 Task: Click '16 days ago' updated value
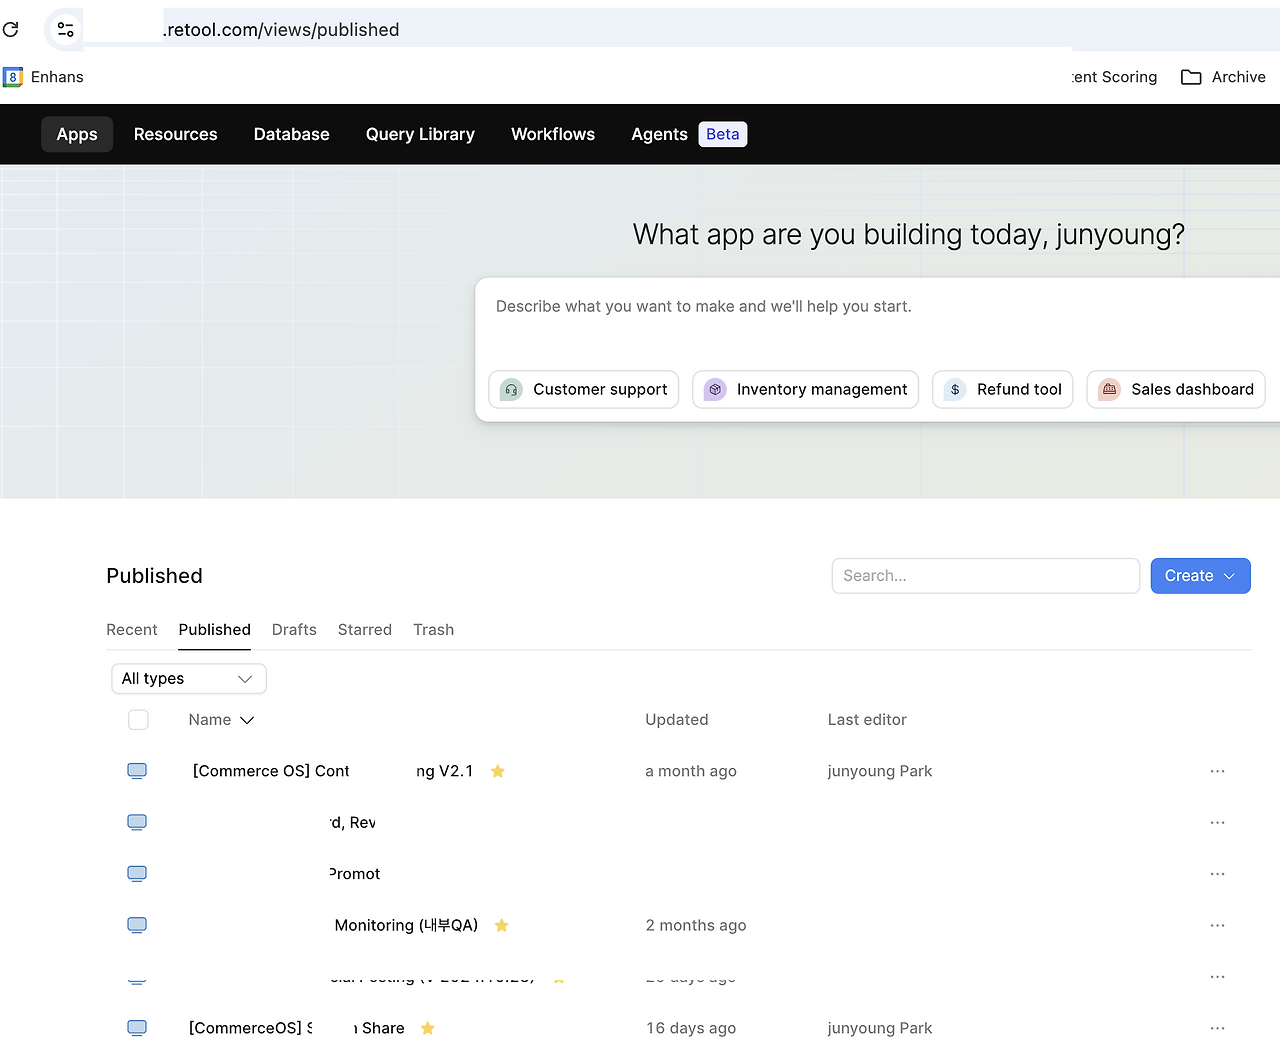pyautogui.click(x=691, y=1028)
